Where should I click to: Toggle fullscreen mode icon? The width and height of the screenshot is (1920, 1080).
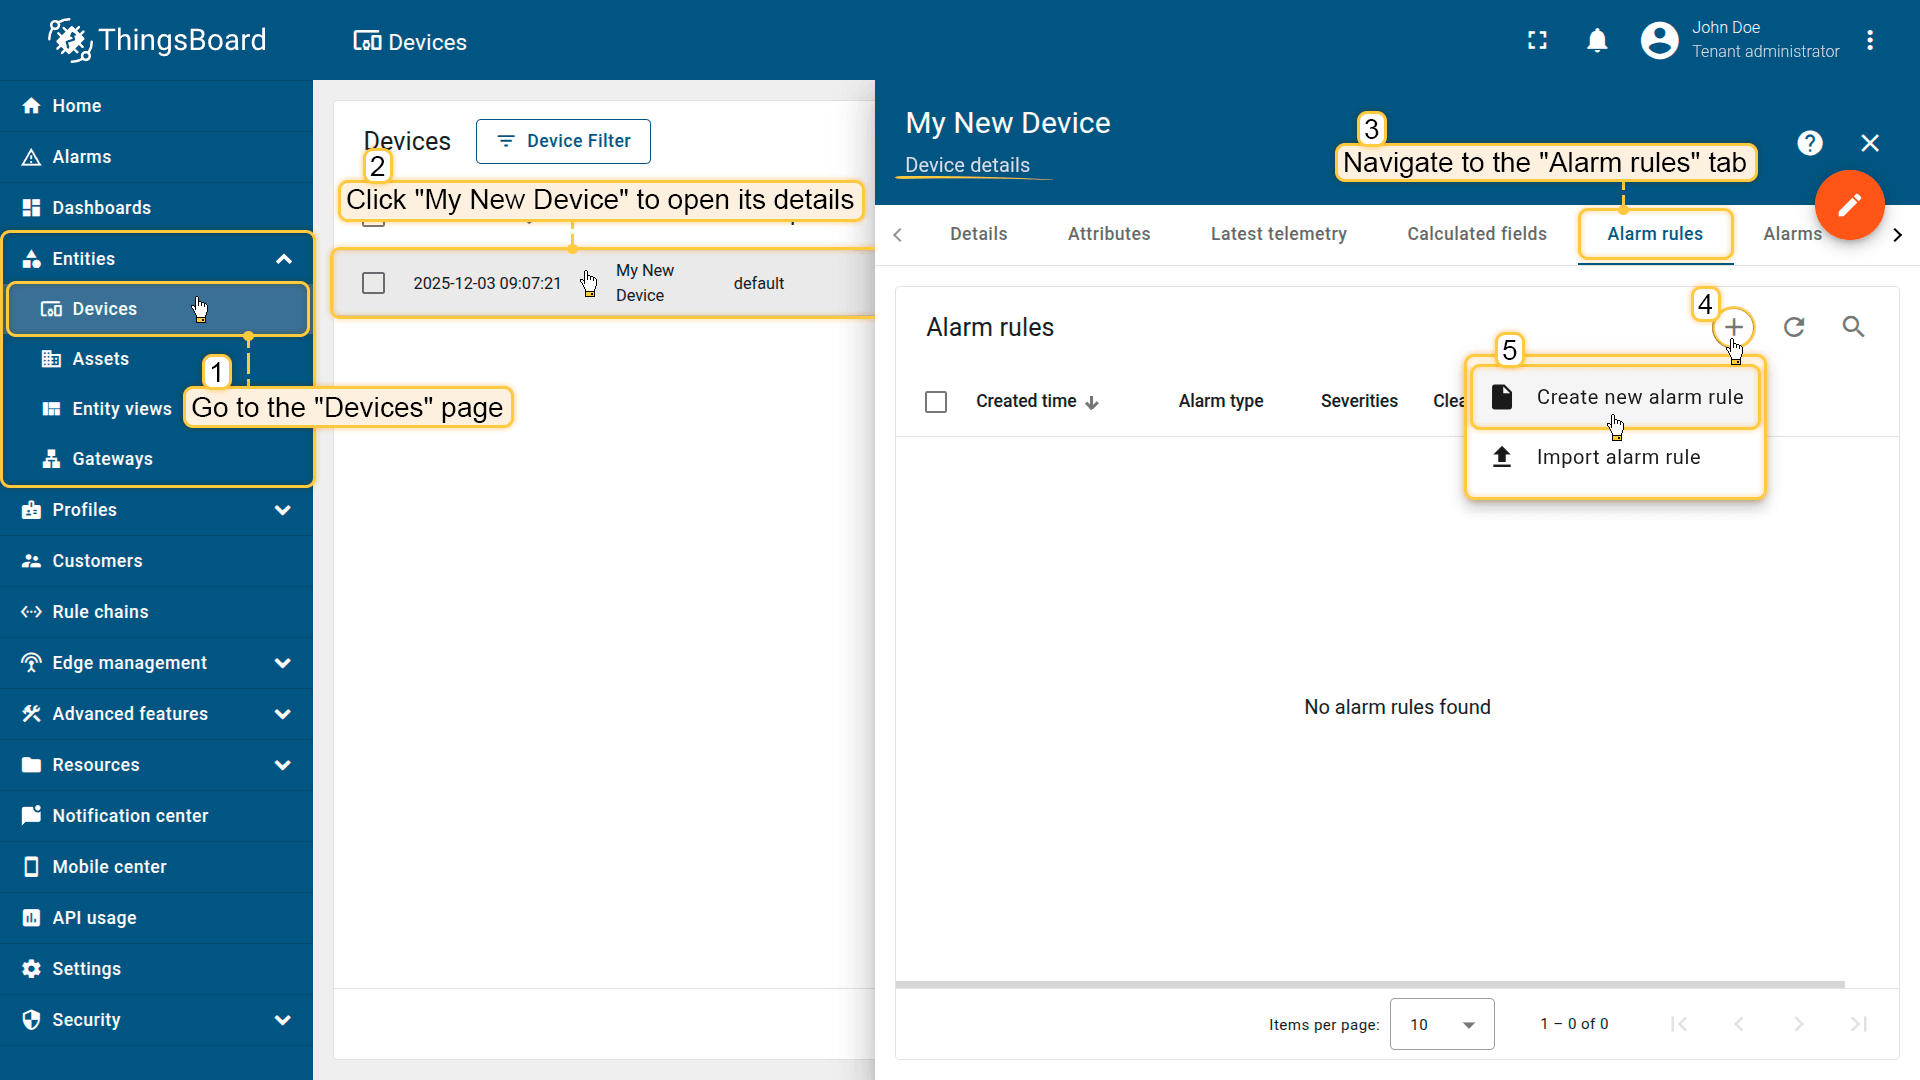click(1537, 41)
